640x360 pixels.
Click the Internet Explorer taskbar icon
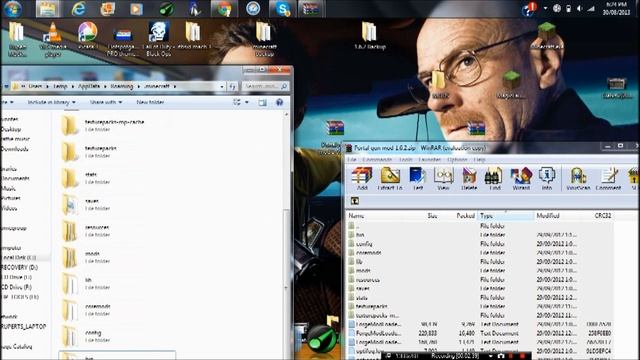click(78, 9)
